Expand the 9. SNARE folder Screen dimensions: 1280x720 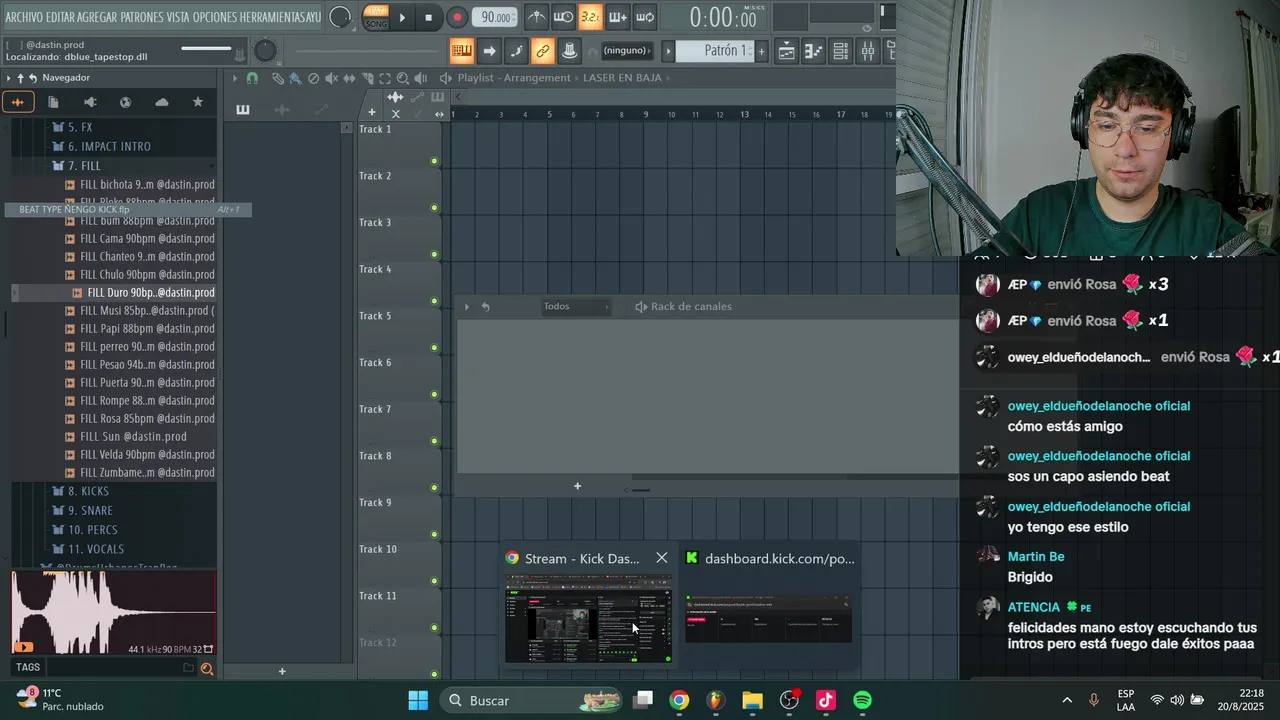(90, 510)
